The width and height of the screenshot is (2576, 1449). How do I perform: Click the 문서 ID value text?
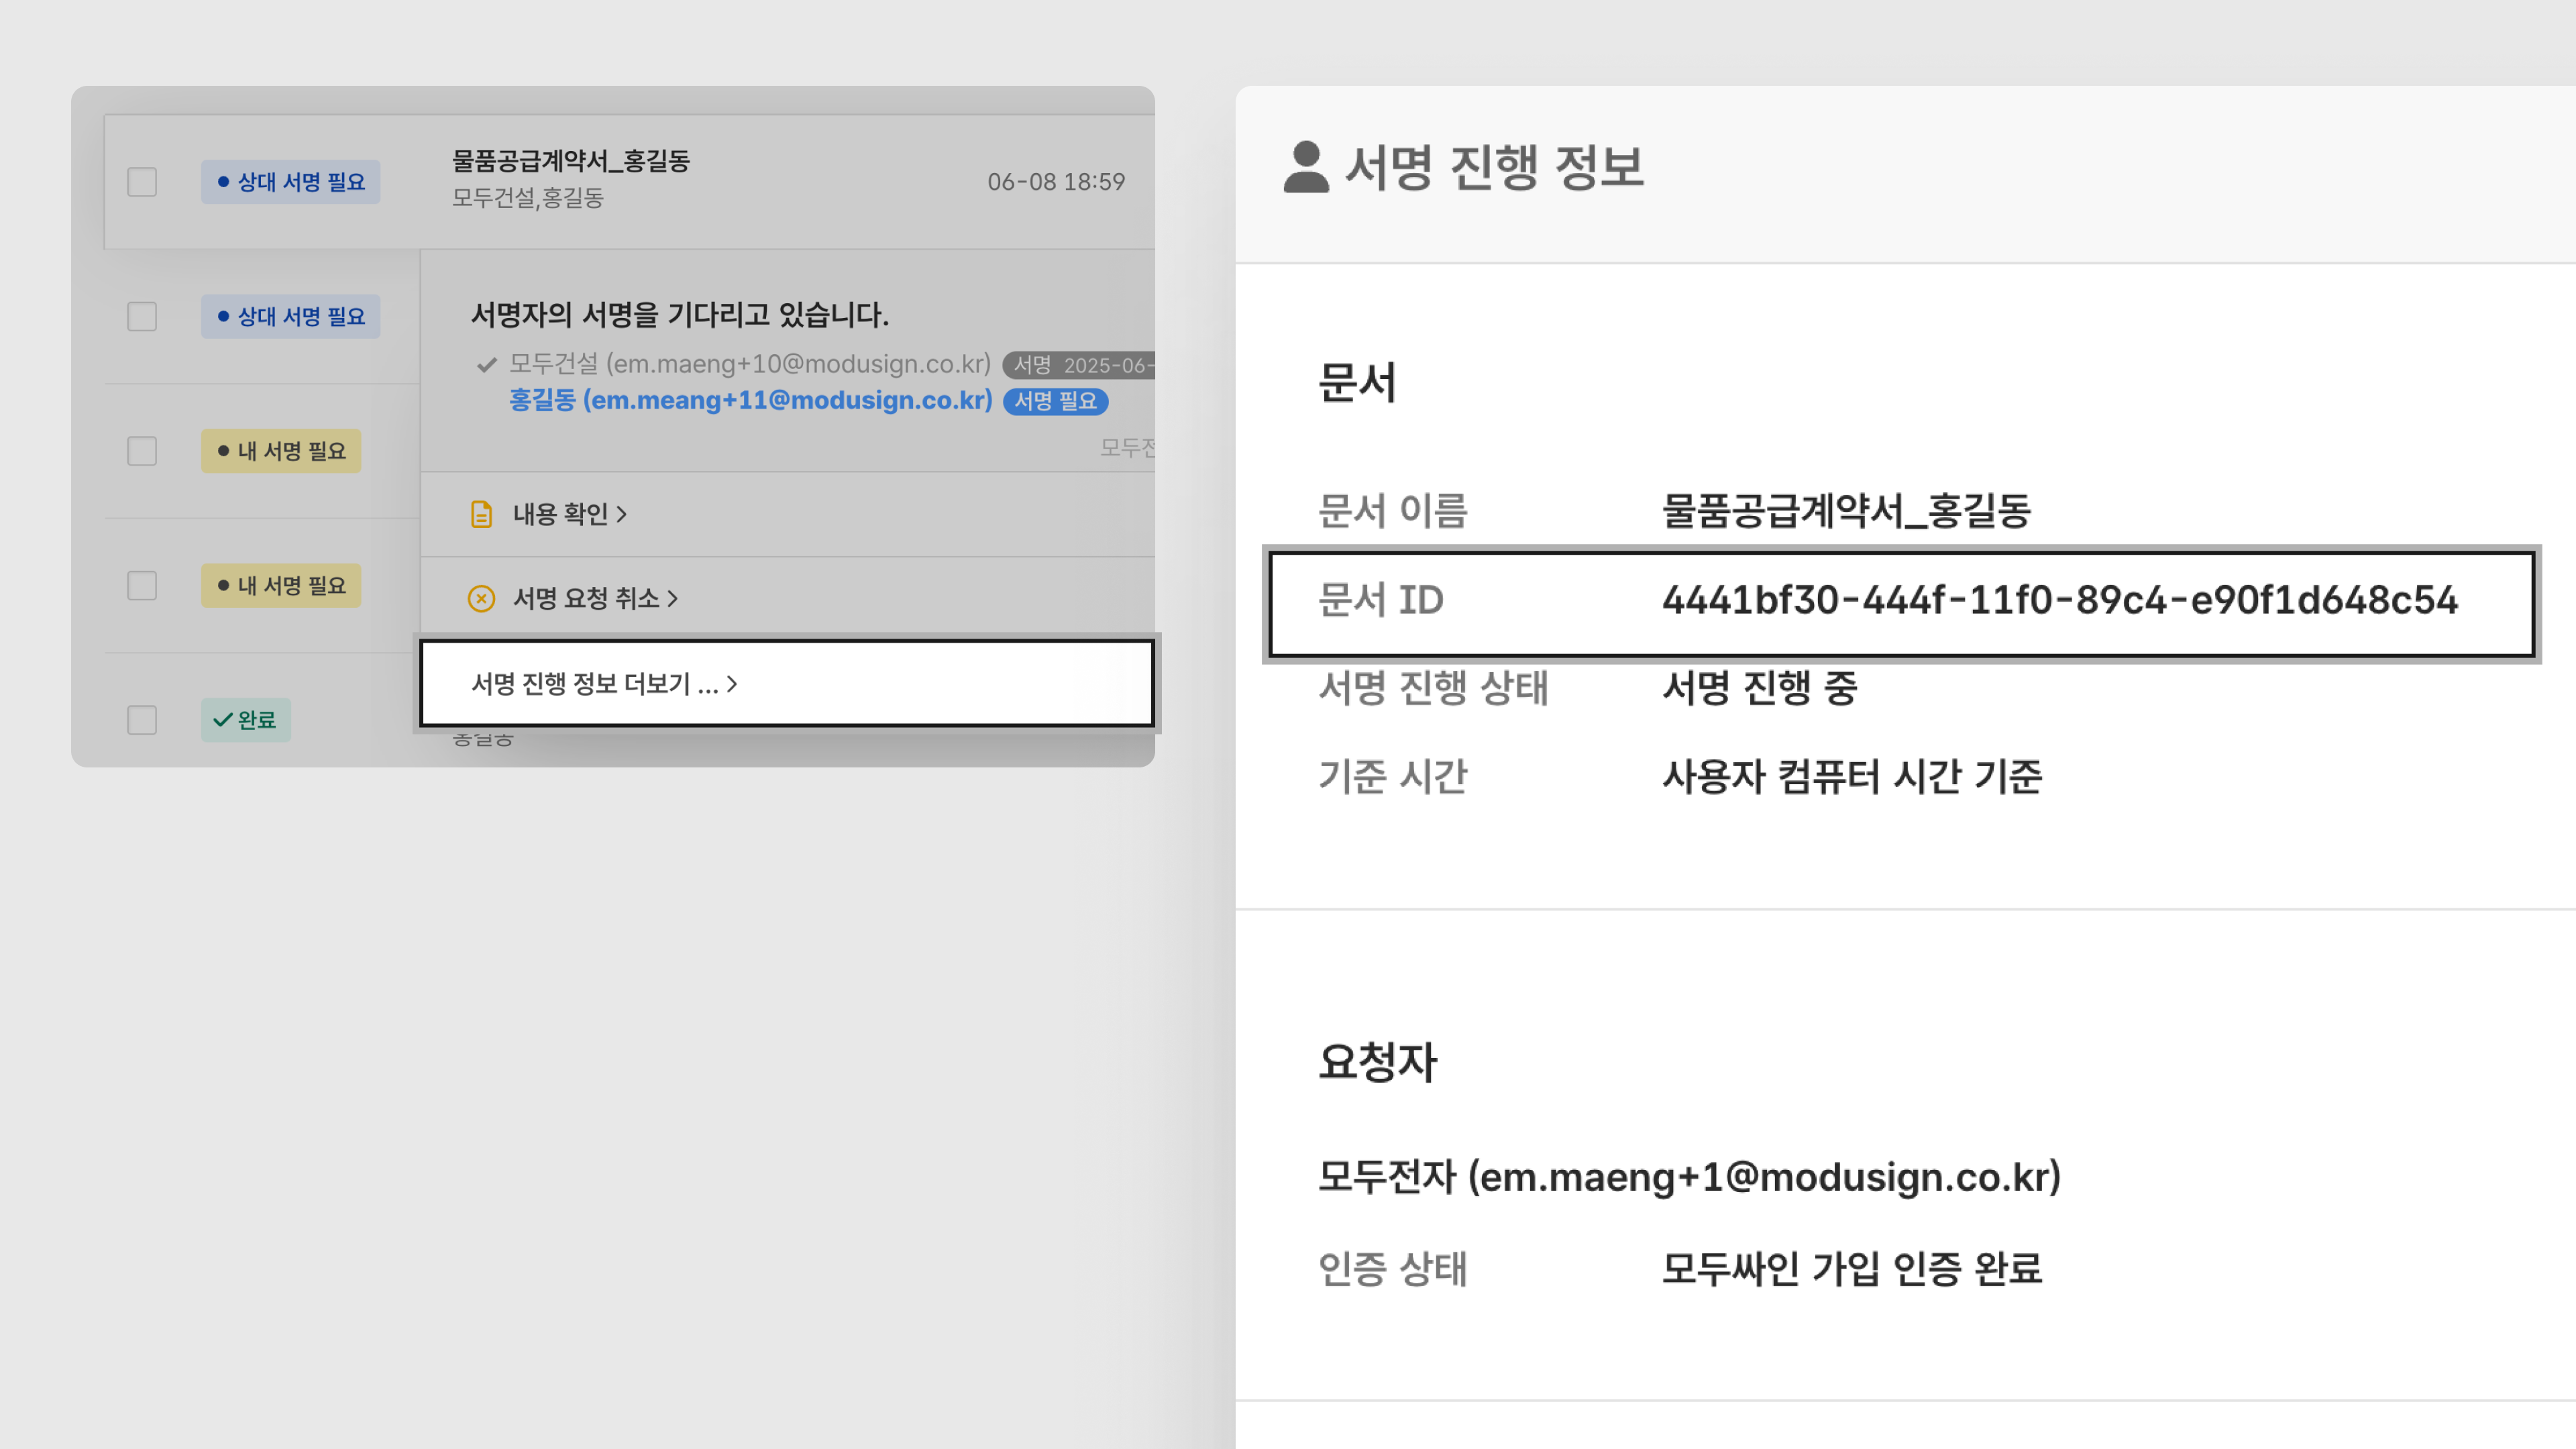click(x=2059, y=601)
